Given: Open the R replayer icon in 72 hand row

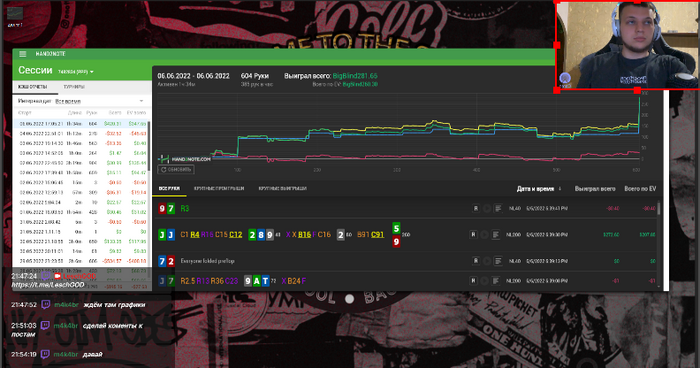Looking at the screenshot, I should pyautogui.click(x=476, y=261).
